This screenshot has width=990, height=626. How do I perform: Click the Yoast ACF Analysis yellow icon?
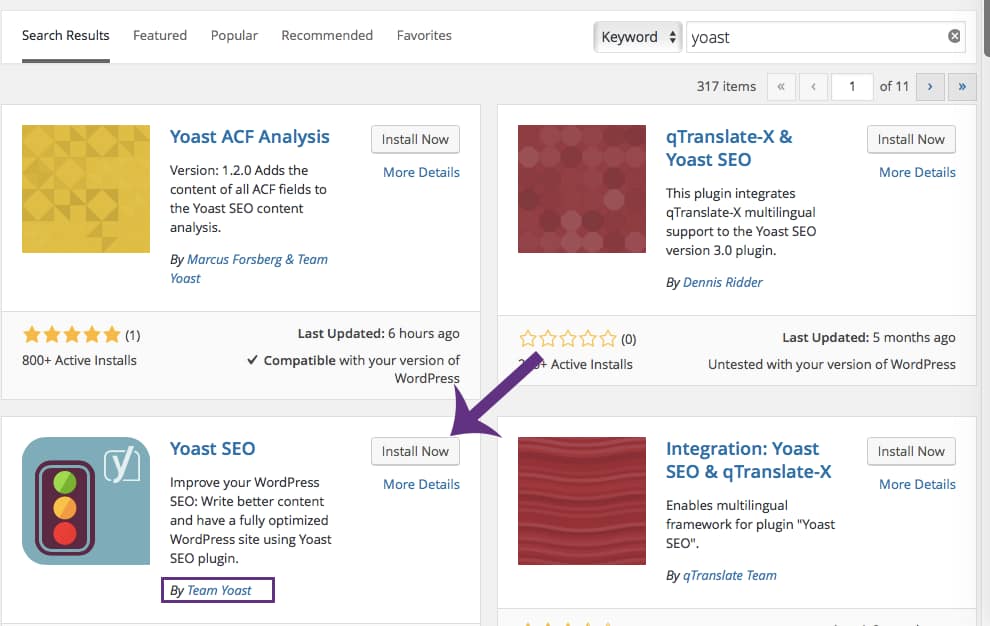[86, 189]
